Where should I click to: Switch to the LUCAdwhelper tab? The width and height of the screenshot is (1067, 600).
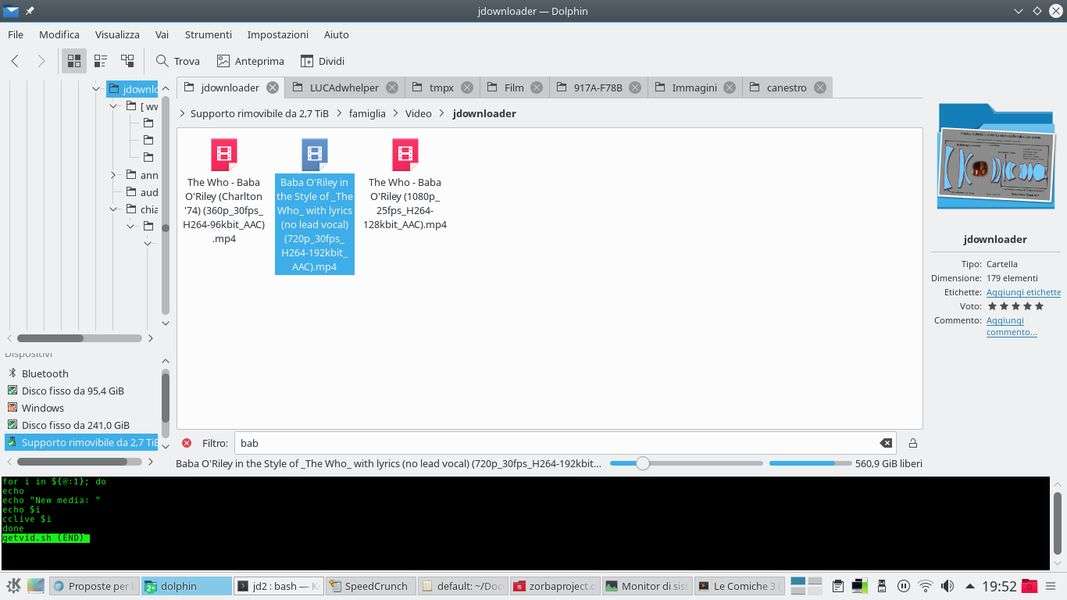[x=344, y=88]
